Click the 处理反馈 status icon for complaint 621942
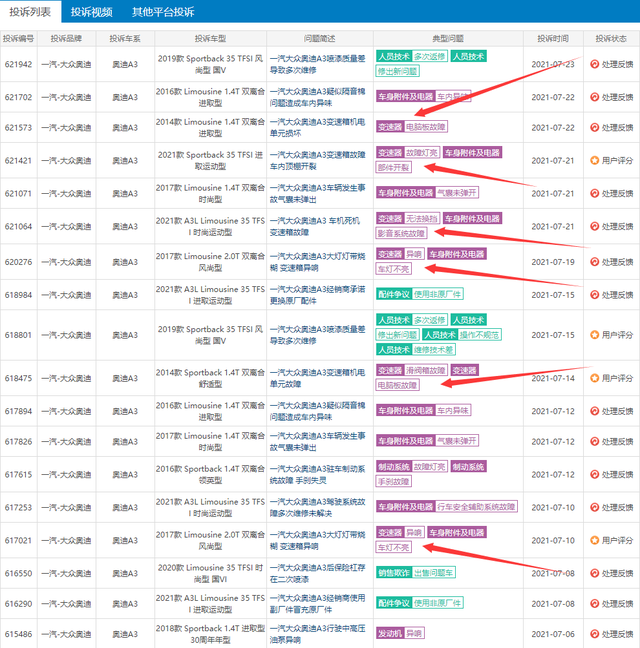Screen dimensions: 640x648 point(594,64)
